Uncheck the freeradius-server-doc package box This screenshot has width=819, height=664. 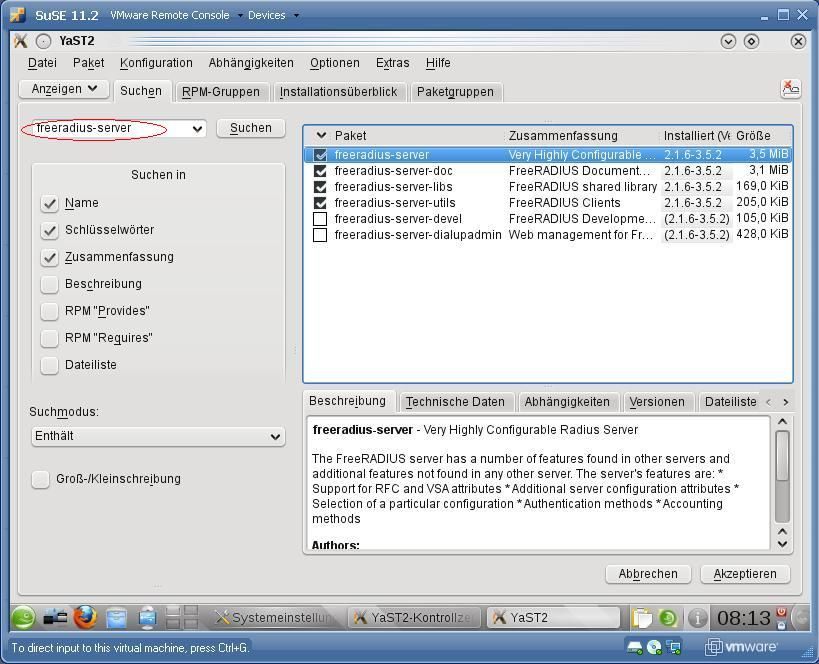[x=320, y=171]
